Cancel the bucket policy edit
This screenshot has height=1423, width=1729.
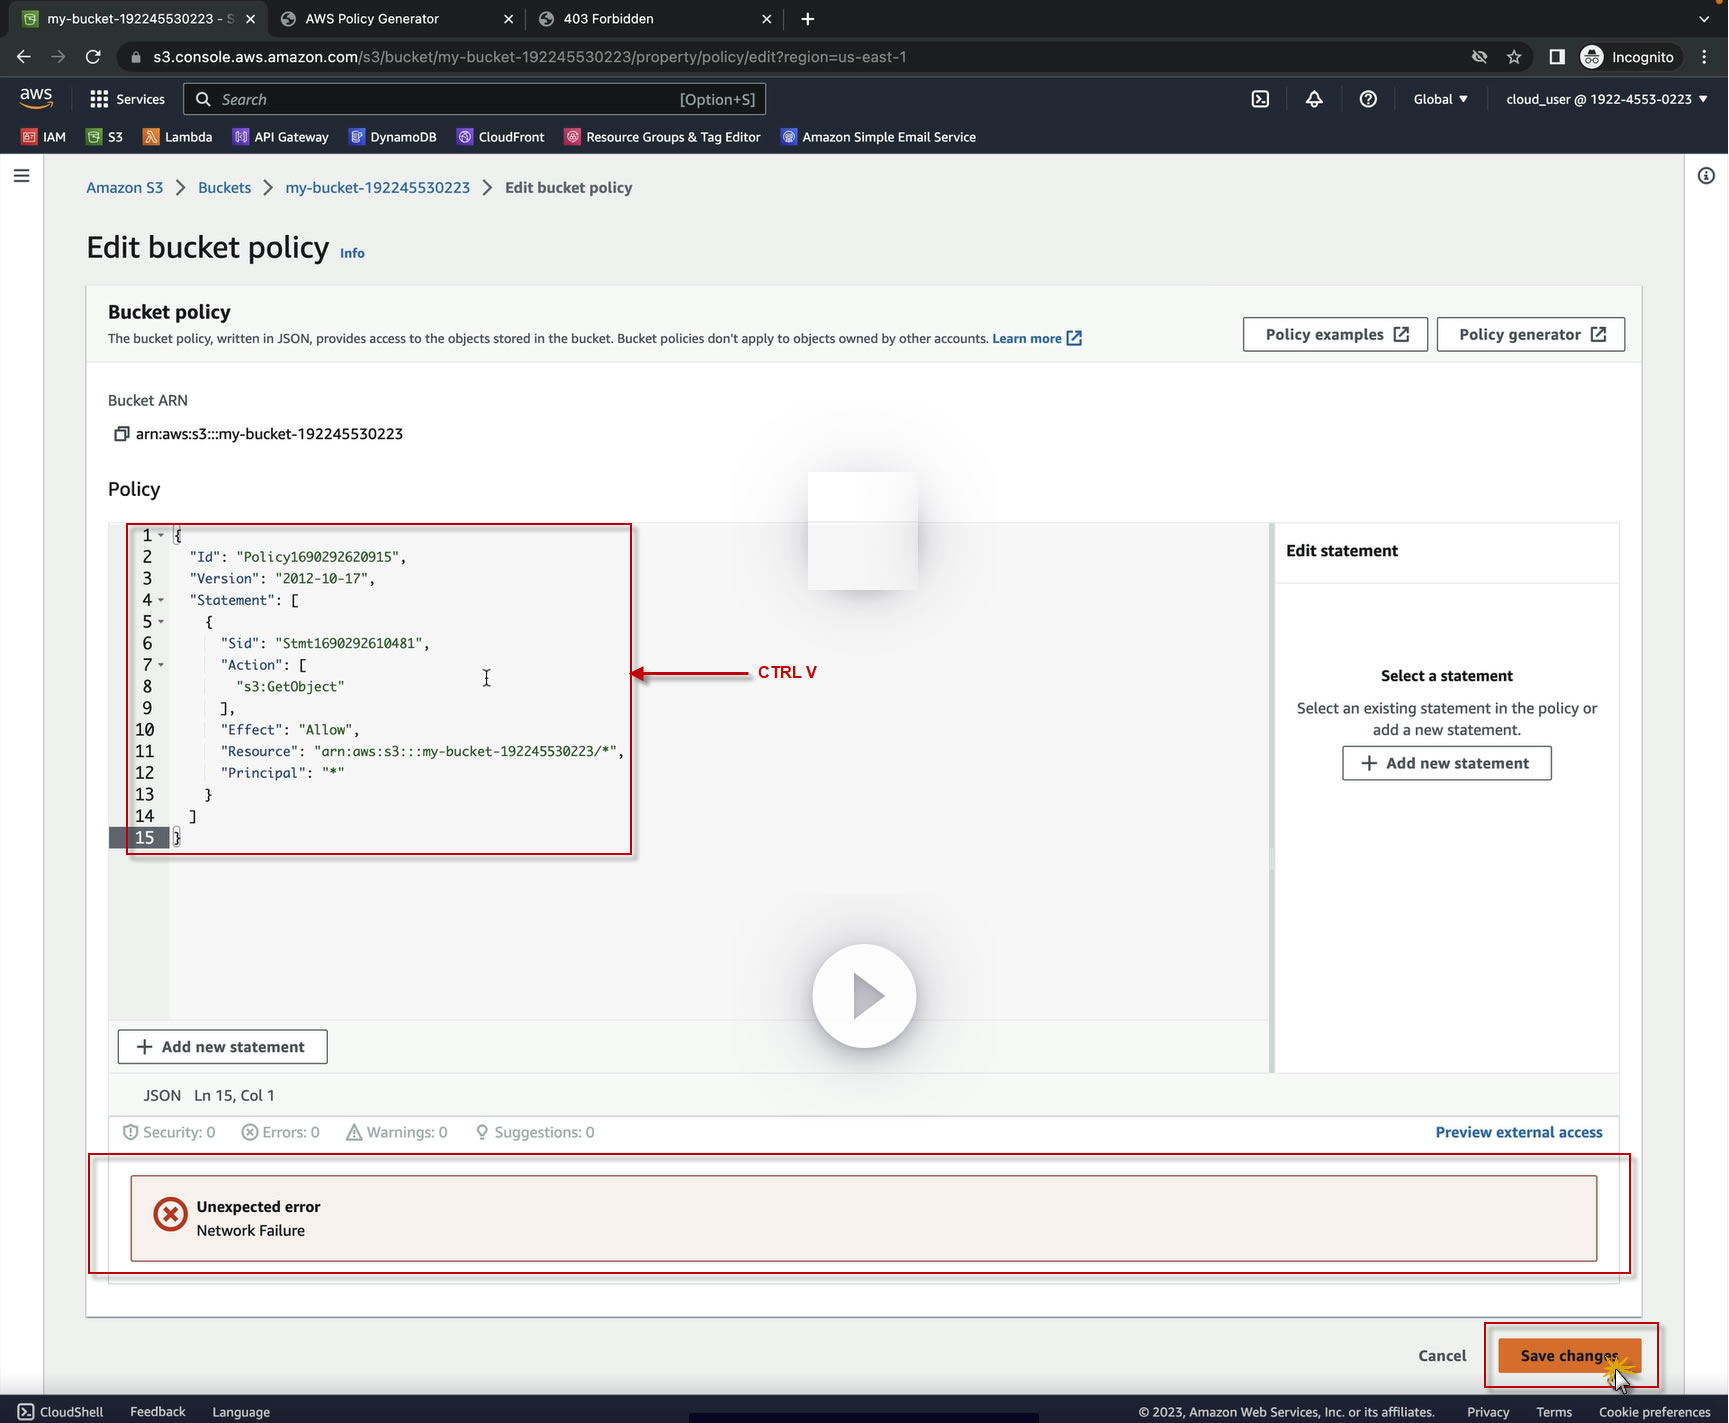point(1442,1356)
